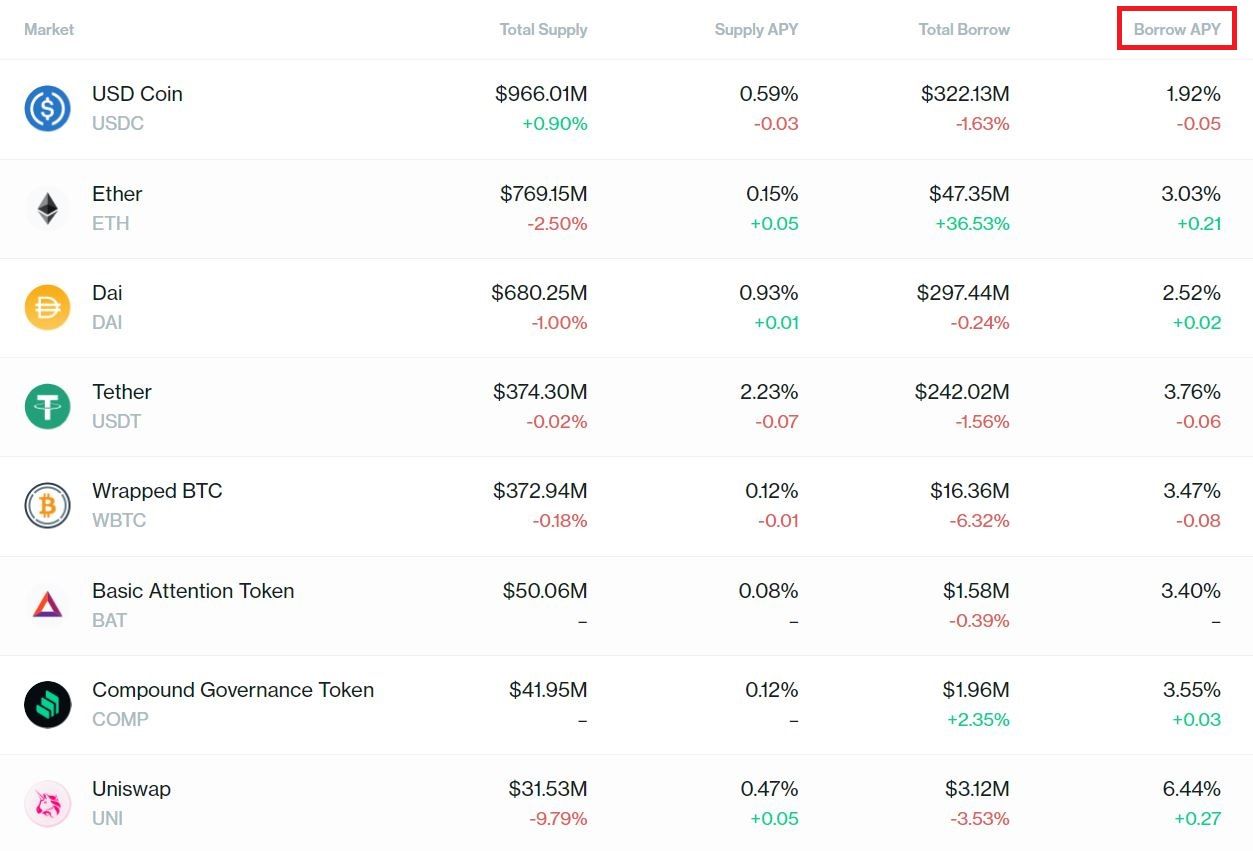
Task: Open the Compound Governance Token name link
Action: (233, 690)
